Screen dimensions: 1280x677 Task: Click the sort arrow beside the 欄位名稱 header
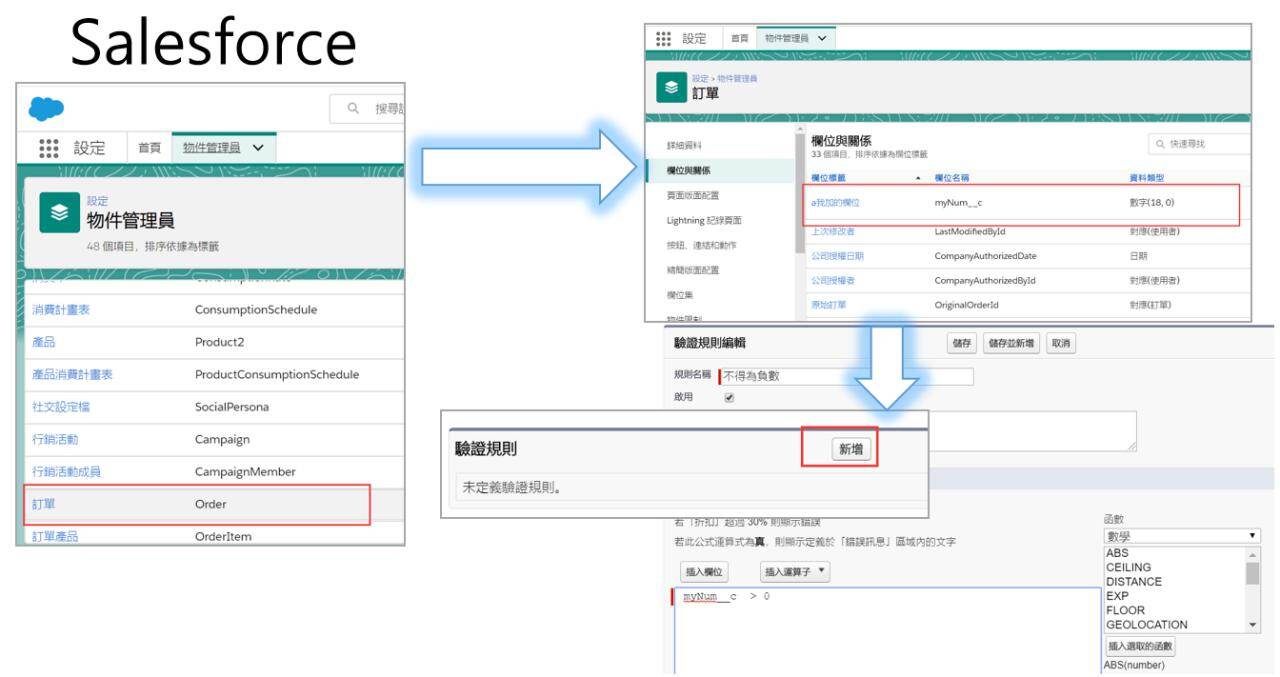point(919,177)
